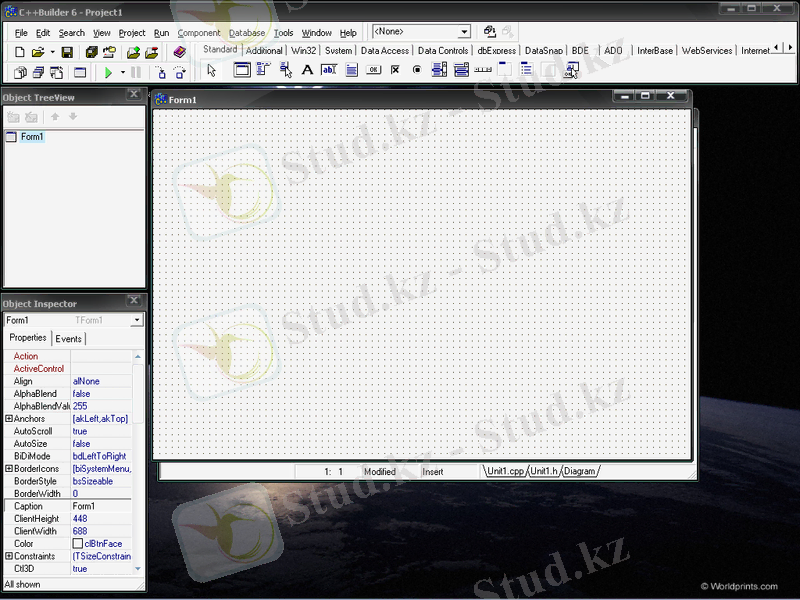Image resolution: width=800 pixels, height=600 pixels.
Task: Expand the Anchors property
Action: tap(9, 418)
